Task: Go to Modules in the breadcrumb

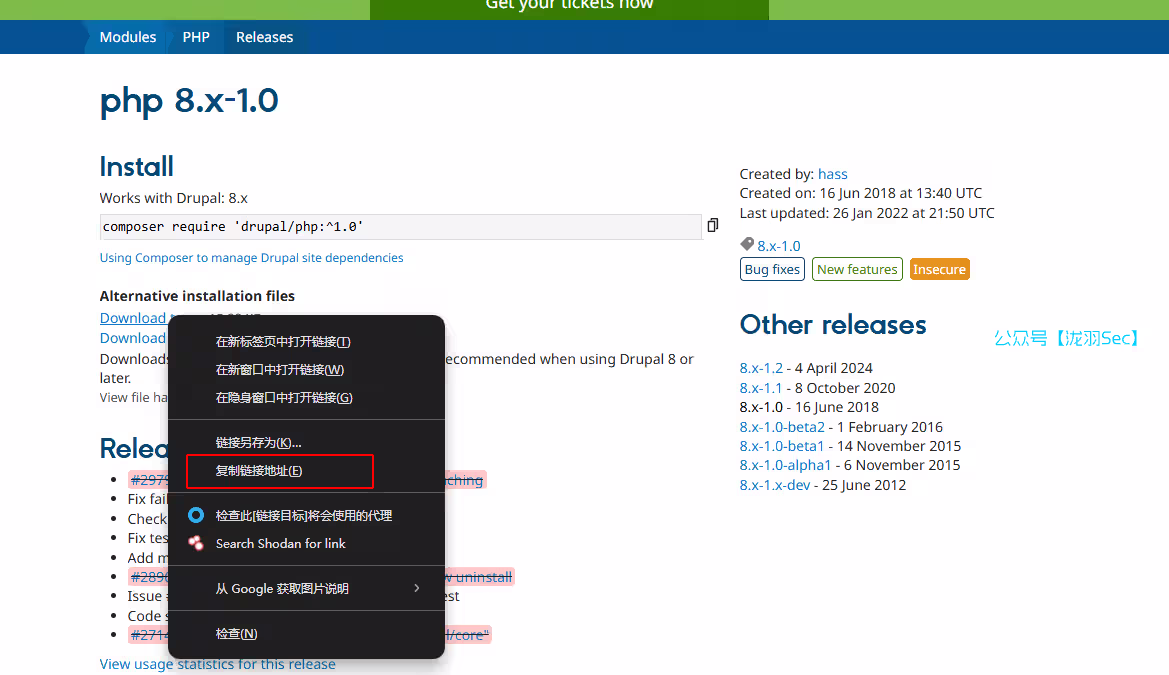Action: [128, 37]
